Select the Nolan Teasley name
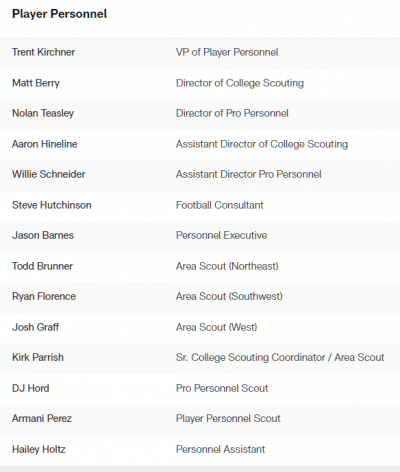Screen dimensions: 400x472 (x=43, y=113)
